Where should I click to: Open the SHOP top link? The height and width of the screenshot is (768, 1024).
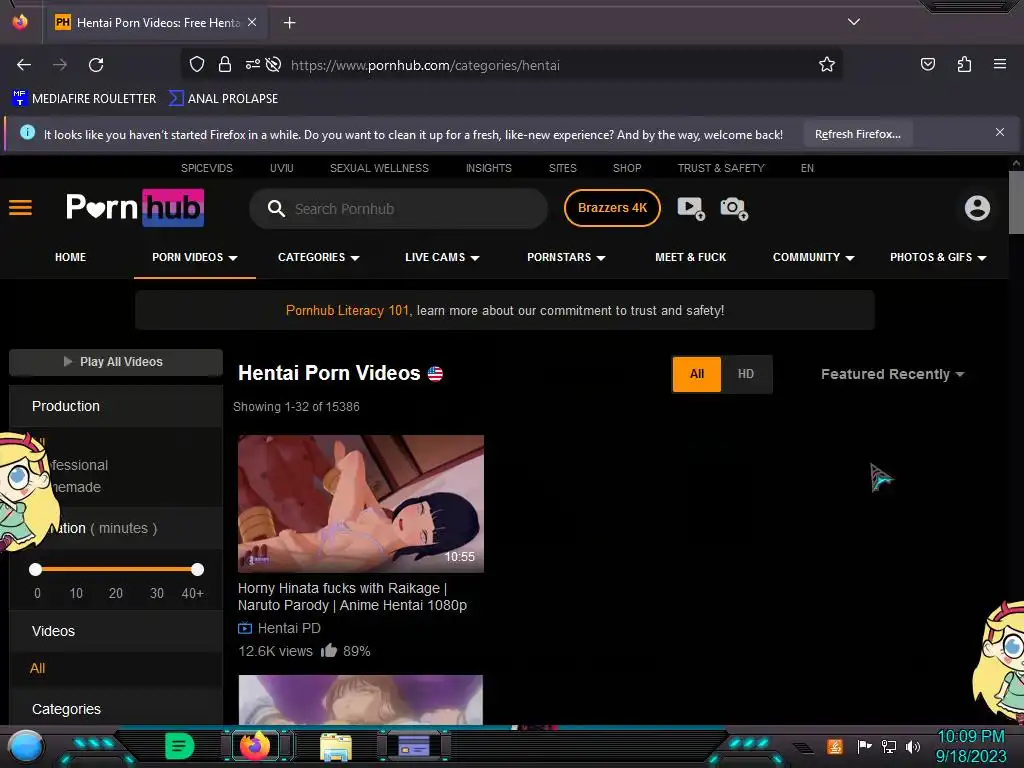coord(627,168)
